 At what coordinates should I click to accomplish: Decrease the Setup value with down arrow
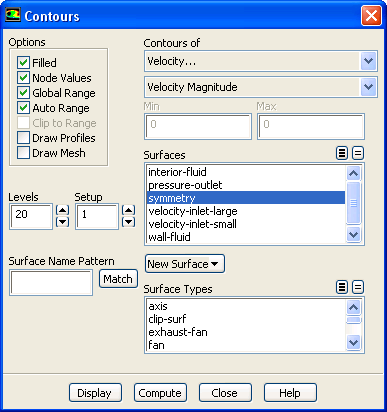pyautogui.click(x=129, y=222)
